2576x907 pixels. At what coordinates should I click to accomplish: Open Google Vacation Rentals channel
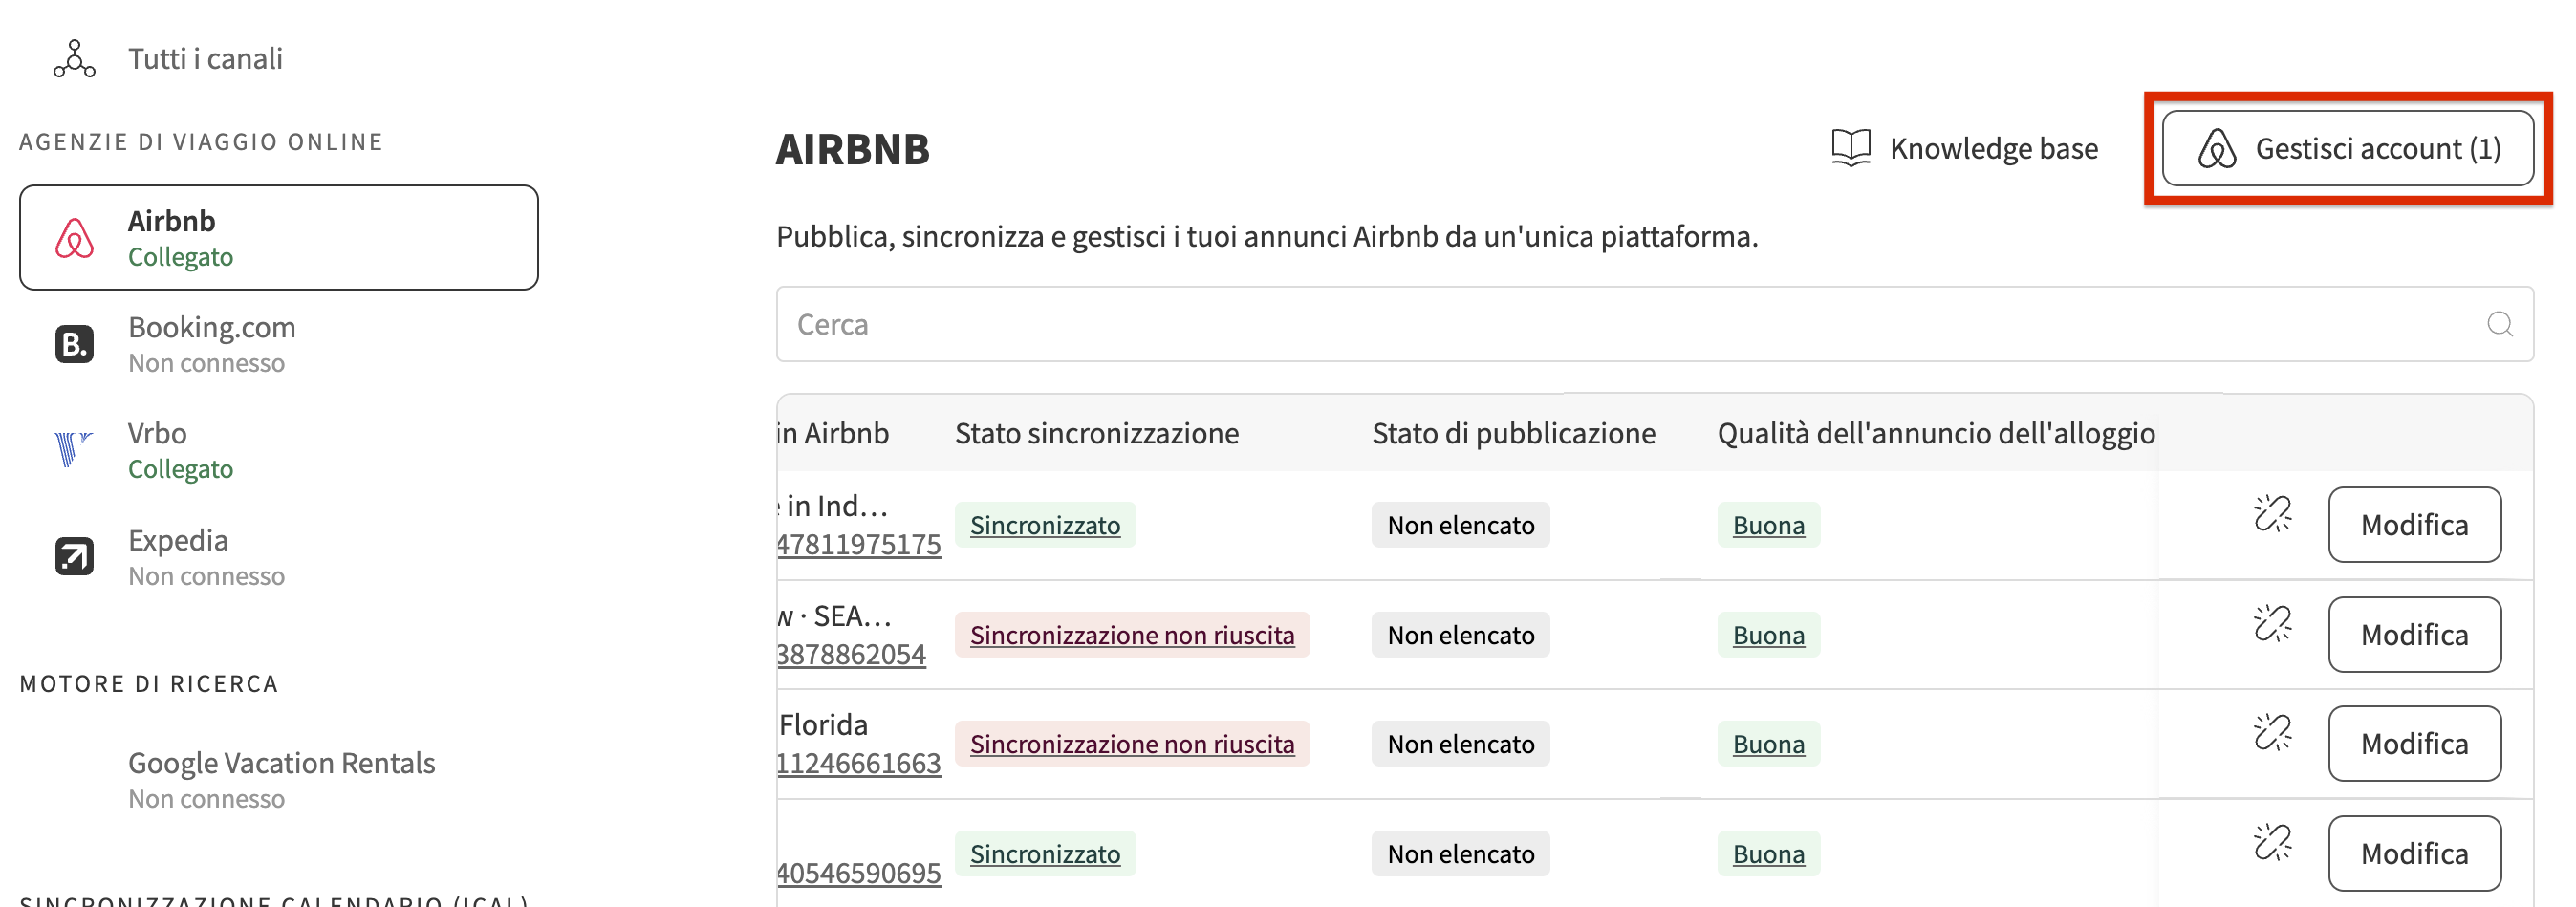(281, 779)
